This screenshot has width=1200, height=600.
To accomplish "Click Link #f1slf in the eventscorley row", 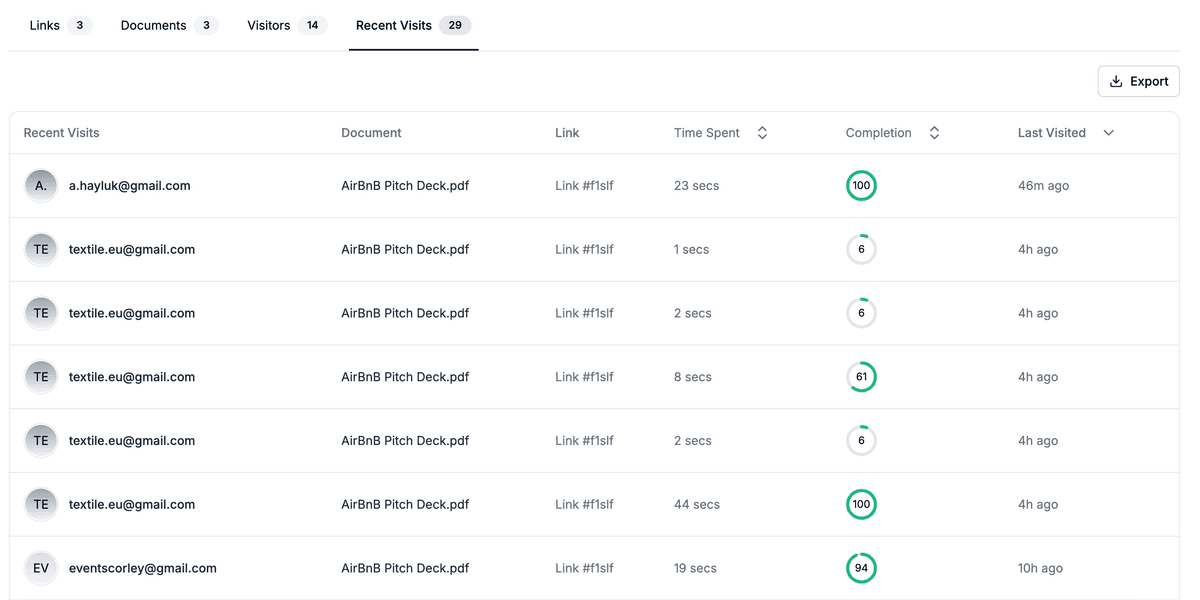I will coord(584,568).
